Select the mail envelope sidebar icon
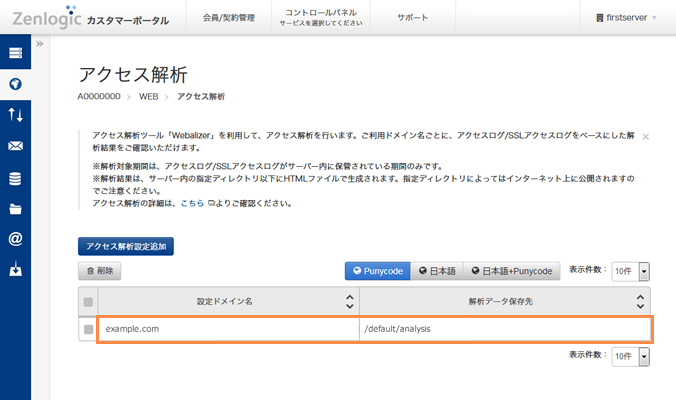The width and height of the screenshot is (676, 400). 15,146
